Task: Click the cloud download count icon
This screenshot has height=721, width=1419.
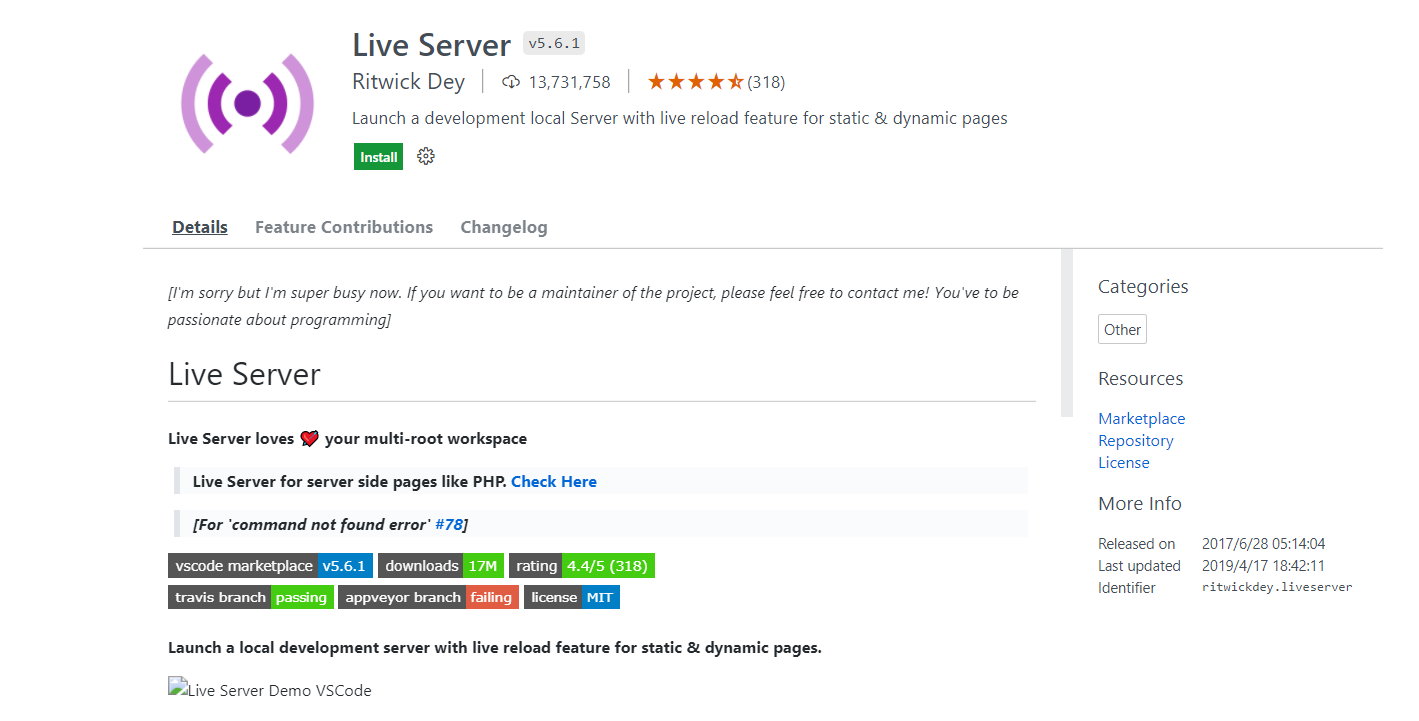Action: point(511,82)
